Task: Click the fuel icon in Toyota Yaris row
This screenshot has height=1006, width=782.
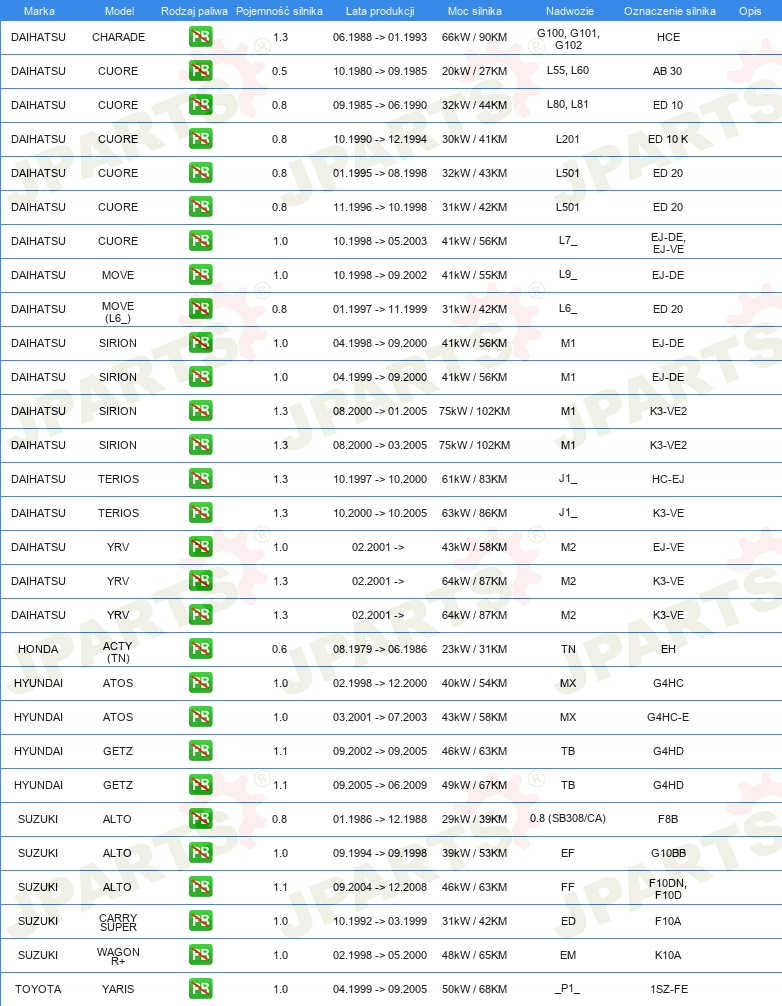Action: pos(201,989)
